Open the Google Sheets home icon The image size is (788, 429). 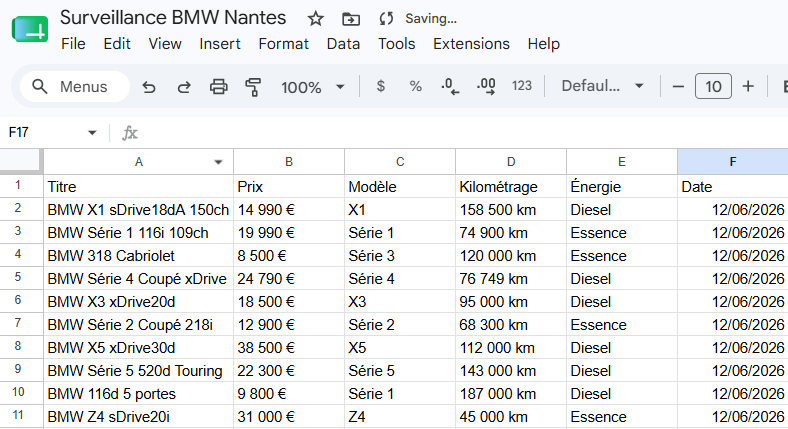tap(30, 29)
